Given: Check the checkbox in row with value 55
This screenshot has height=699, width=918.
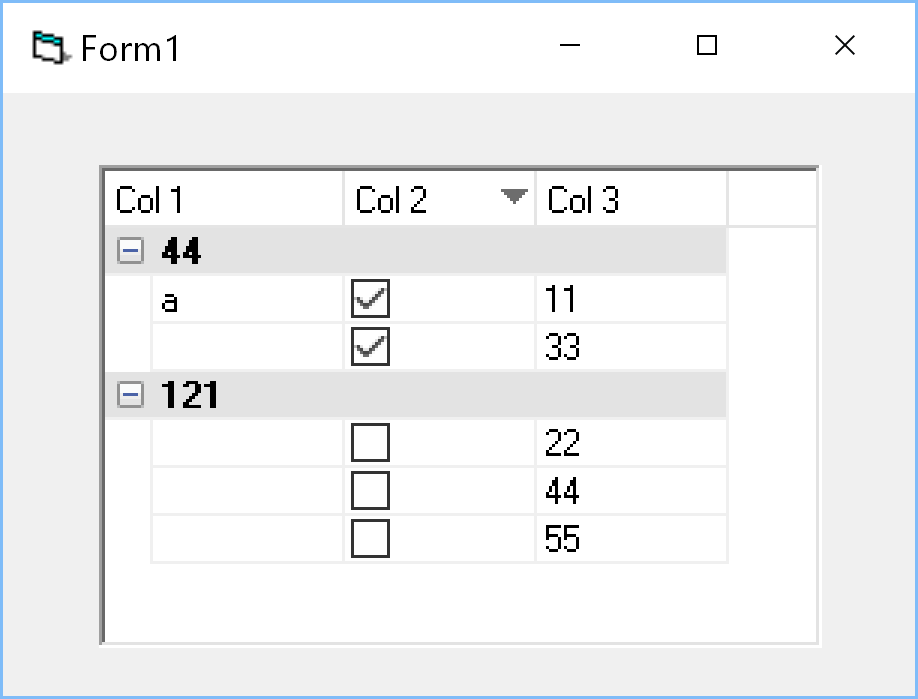Looking at the screenshot, I should 370,539.
